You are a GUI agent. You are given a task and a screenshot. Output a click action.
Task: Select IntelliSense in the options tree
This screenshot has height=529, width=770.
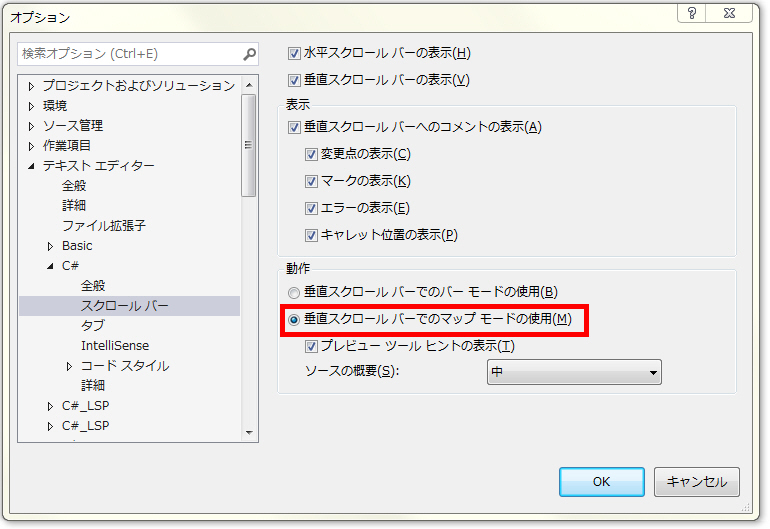pyautogui.click(x=114, y=346)
